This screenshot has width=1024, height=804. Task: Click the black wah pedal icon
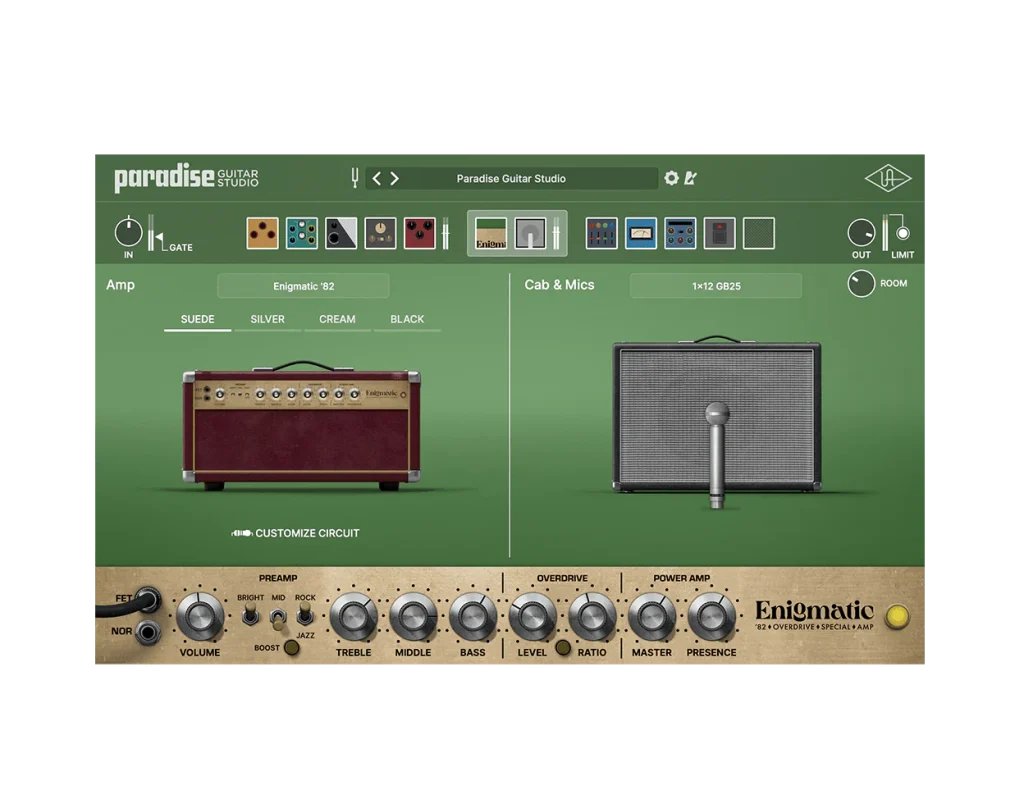click(x=339, y=232)
